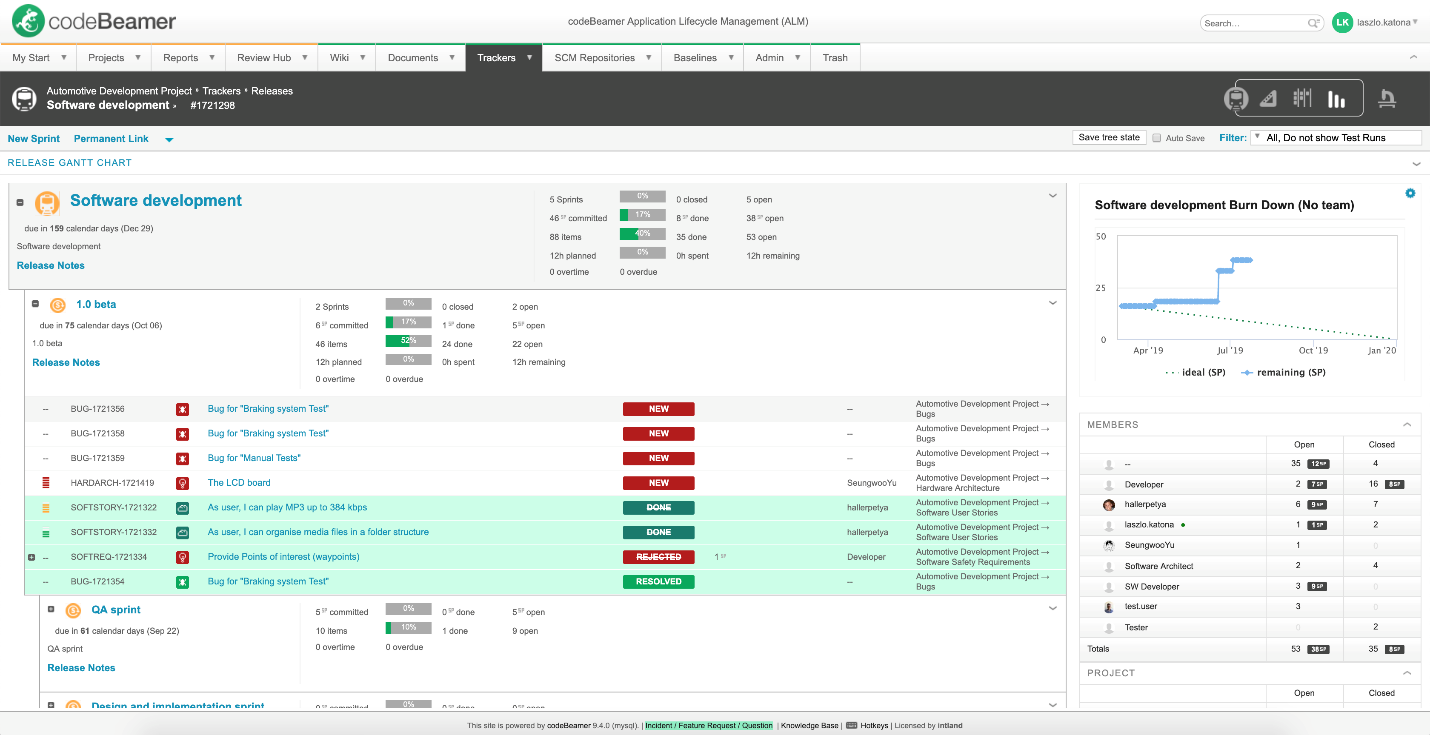This screenshot has height=735, width=1430.
Task: Click the train icon beside Software development #1721298
Action: [25, 98]
